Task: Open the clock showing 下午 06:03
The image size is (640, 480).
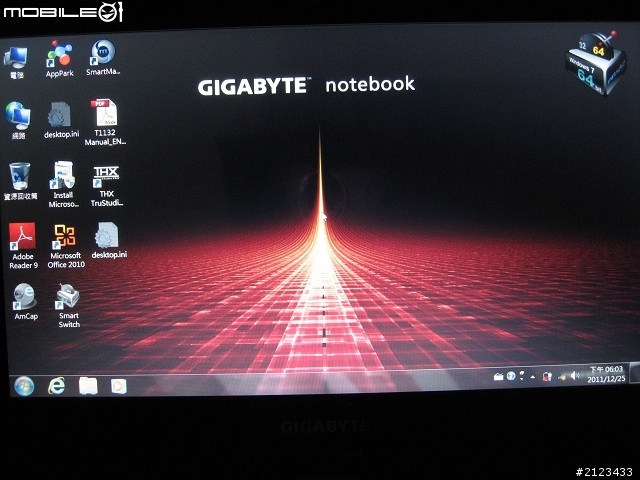Action: (606, 374)
